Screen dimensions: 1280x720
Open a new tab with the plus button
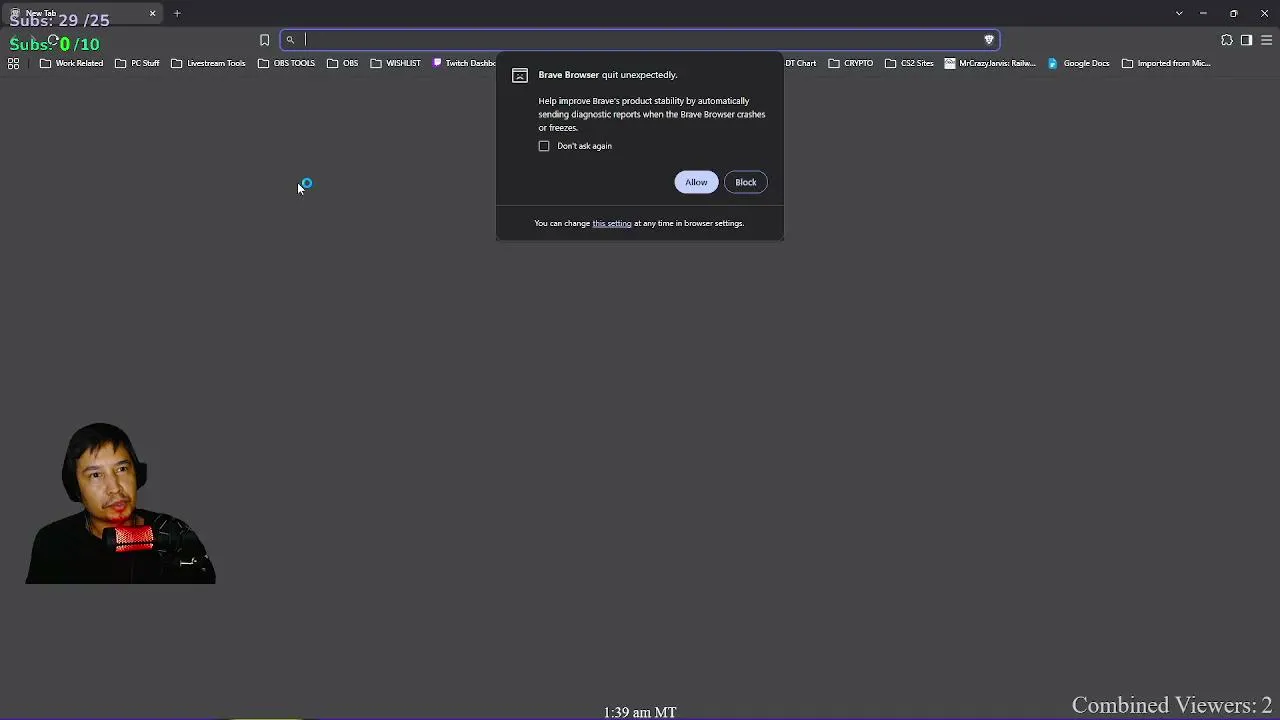(x=177, y=13)
